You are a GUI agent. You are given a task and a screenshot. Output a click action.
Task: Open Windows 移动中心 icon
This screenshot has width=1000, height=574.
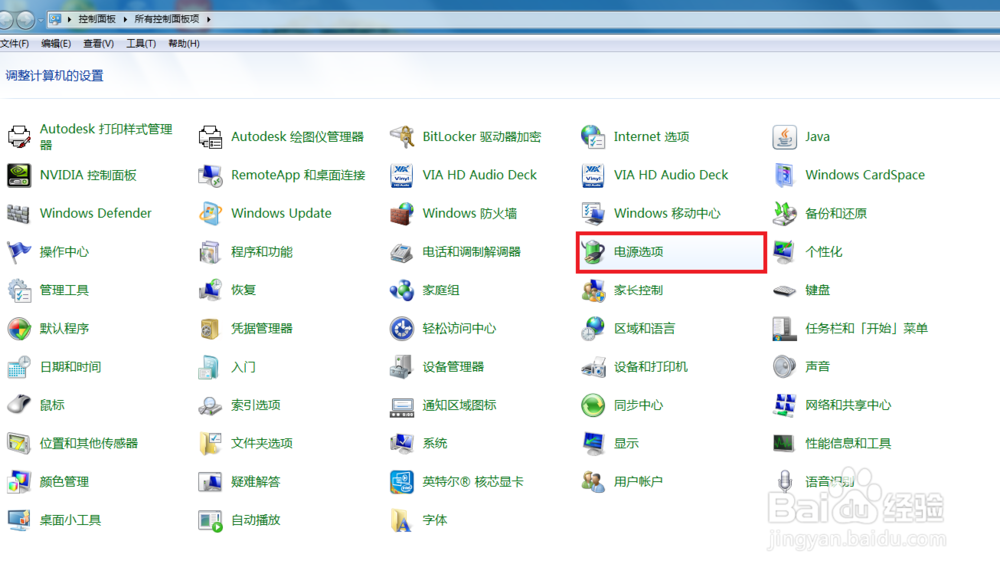click(x=593, y=213)
